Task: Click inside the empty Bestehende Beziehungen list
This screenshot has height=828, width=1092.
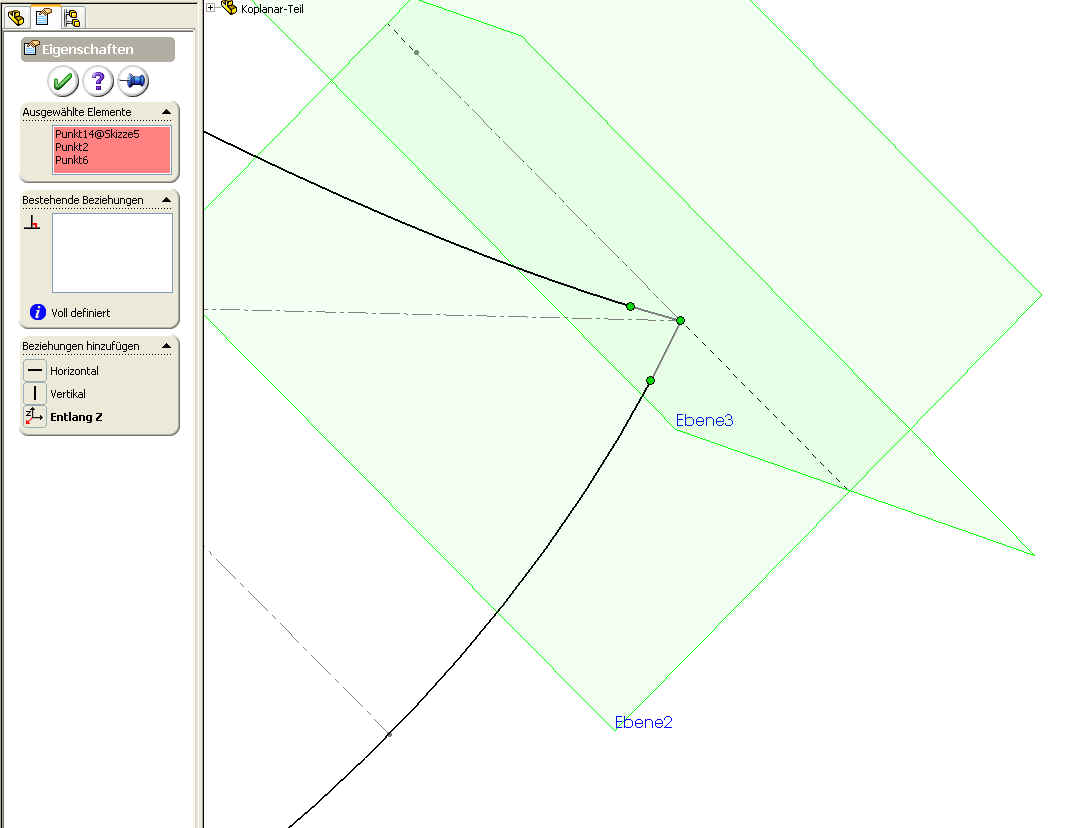Action: [x=112, y=253]
